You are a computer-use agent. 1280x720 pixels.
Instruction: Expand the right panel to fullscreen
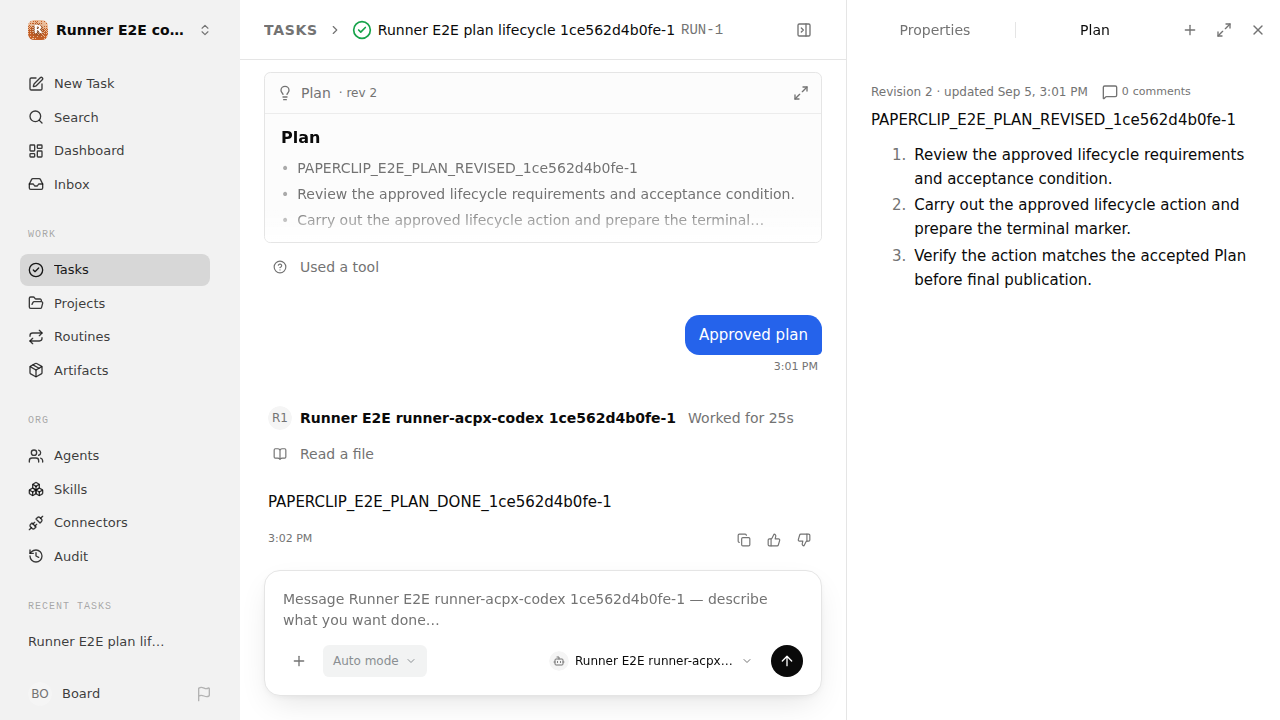1224,30
